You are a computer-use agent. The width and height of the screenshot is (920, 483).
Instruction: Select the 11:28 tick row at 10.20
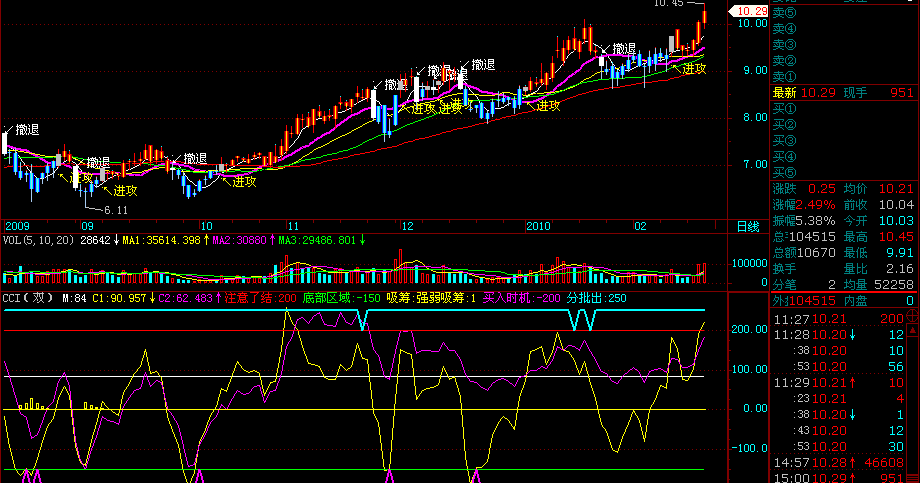coord(839,335)
